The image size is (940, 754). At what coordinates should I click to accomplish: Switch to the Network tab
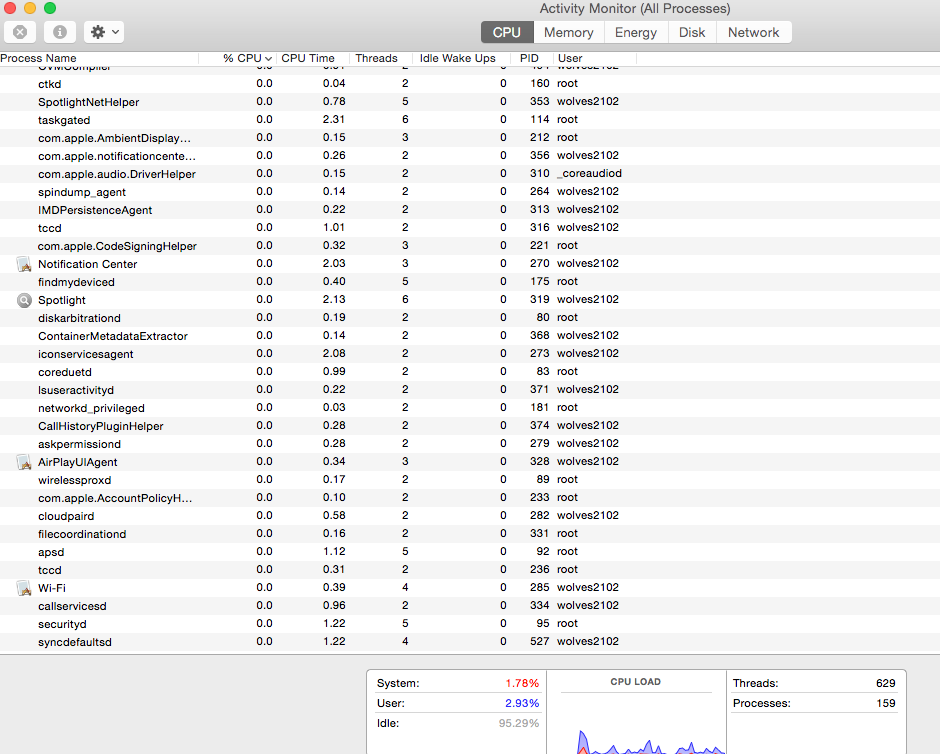point(754,32)
